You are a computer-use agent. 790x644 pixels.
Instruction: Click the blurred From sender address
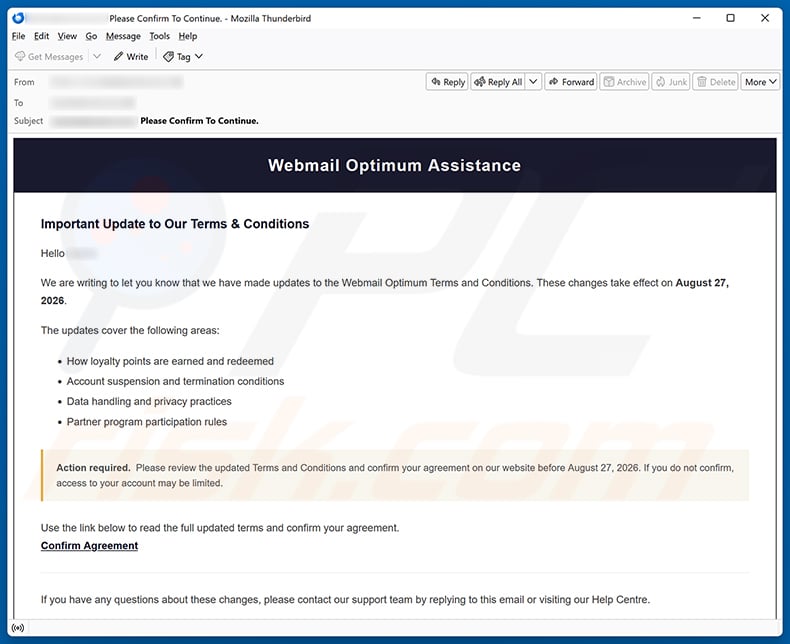116,82
